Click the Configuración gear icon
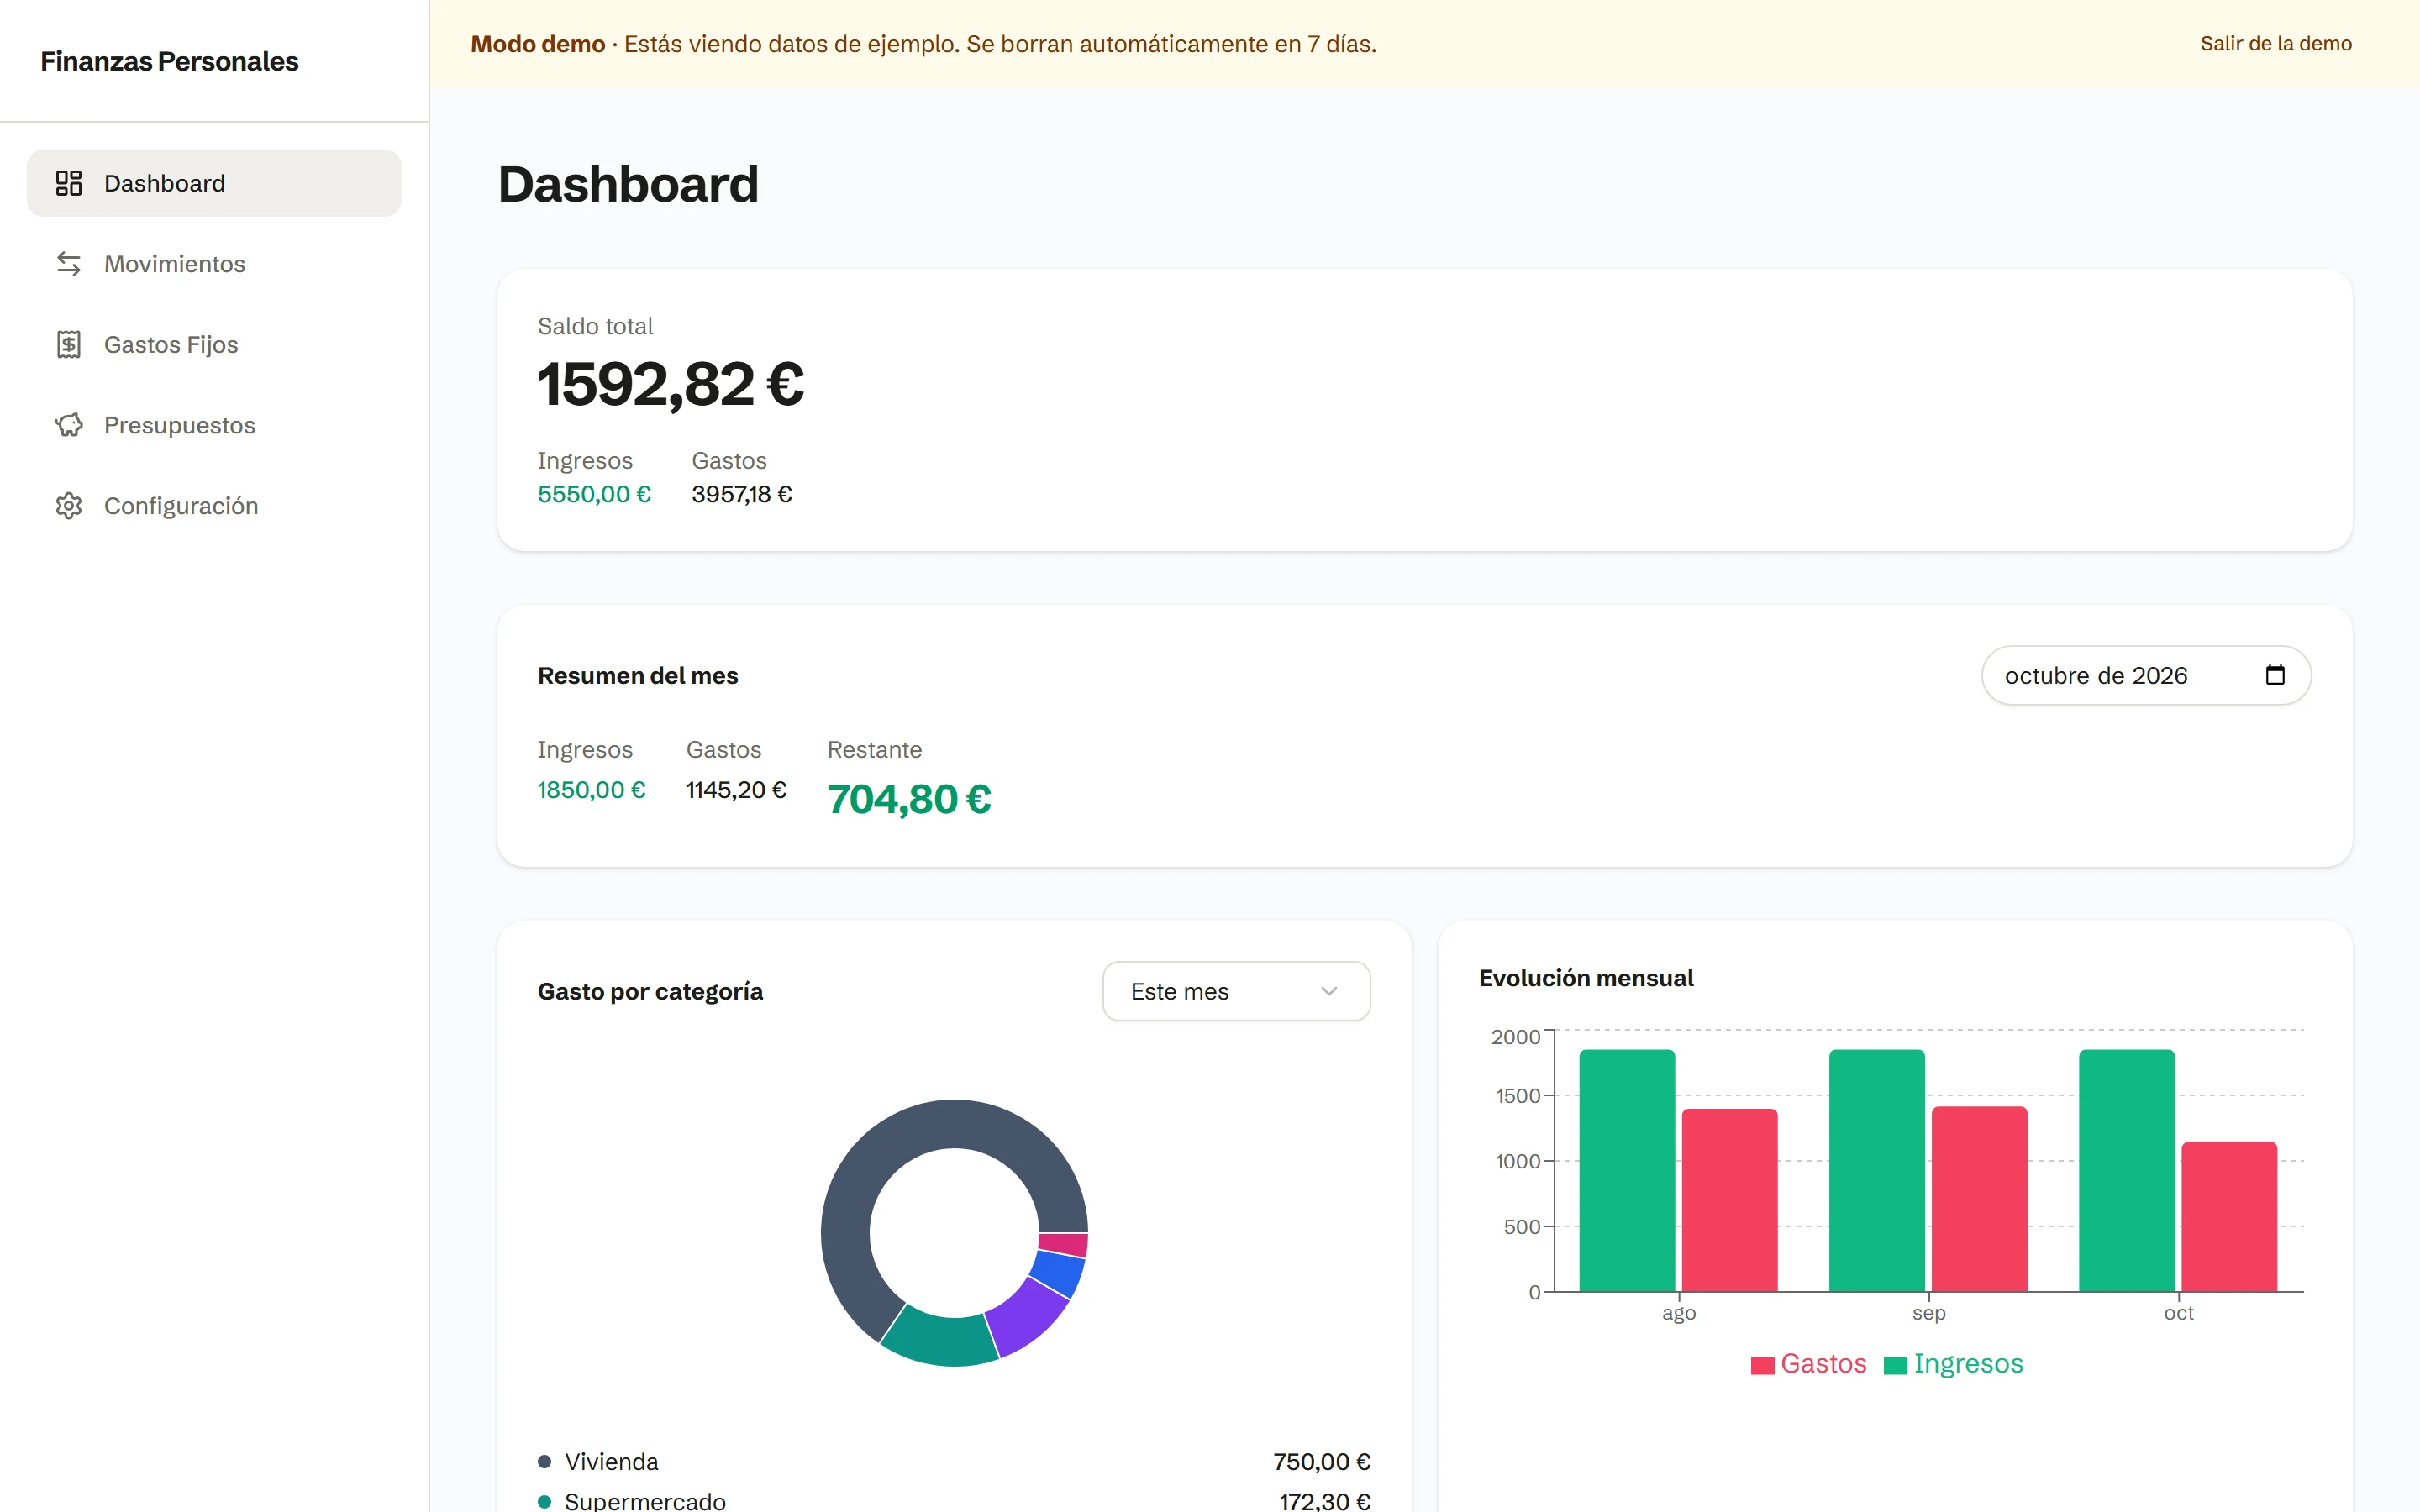This screenshot has height=1512, width=2420. pos(68,506)
